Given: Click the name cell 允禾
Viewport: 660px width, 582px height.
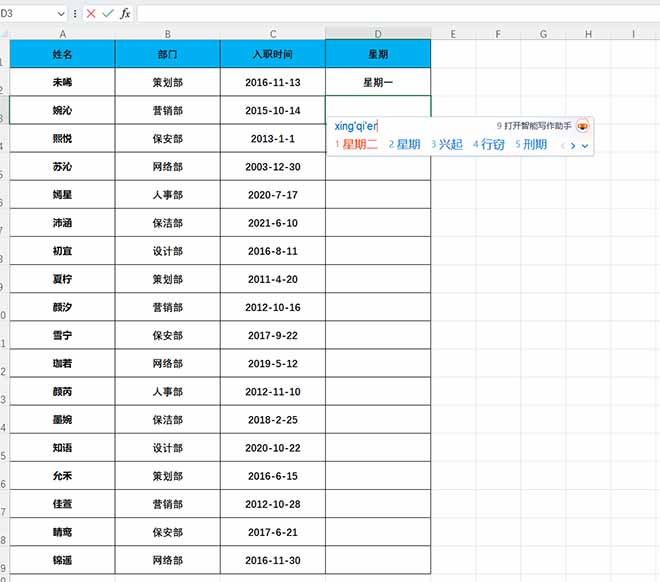Looking at the screenshot, I should point(62,476).
